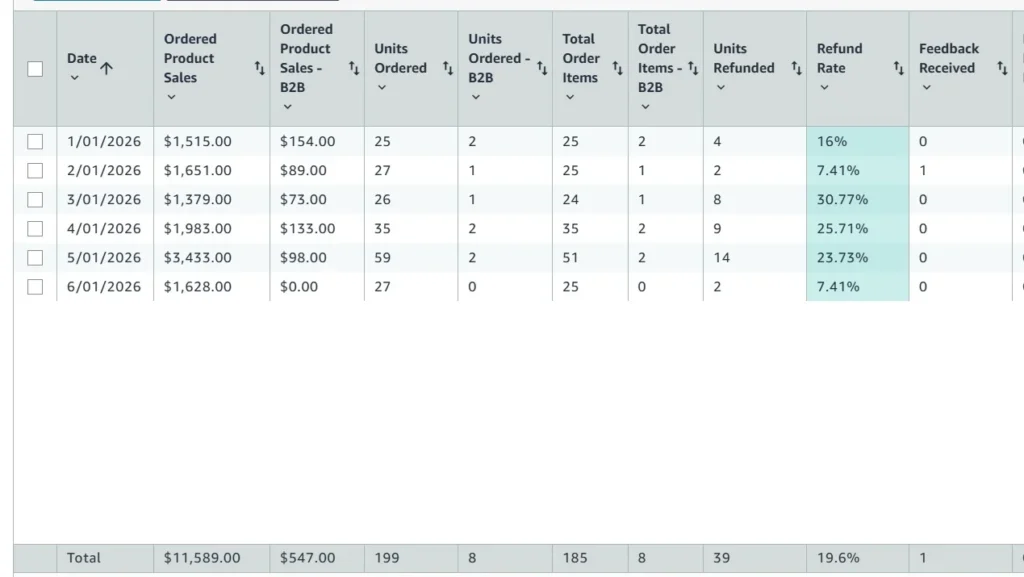The width and height of the screenshot is (1024, 577).
Task: Expand Units Refunded column options chevron
Action: [720, 87]
